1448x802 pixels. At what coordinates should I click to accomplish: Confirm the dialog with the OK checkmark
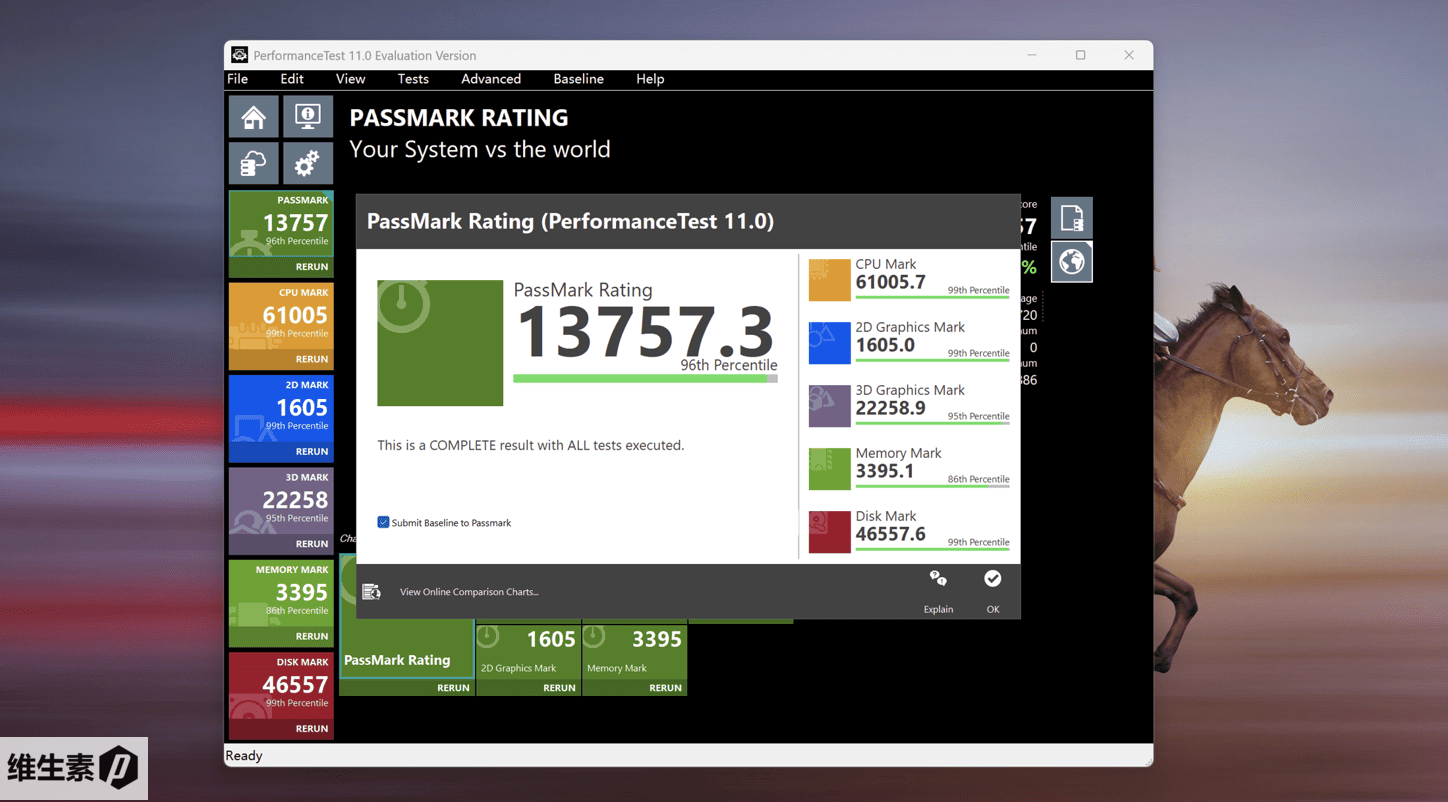click(x=992, y=580)
